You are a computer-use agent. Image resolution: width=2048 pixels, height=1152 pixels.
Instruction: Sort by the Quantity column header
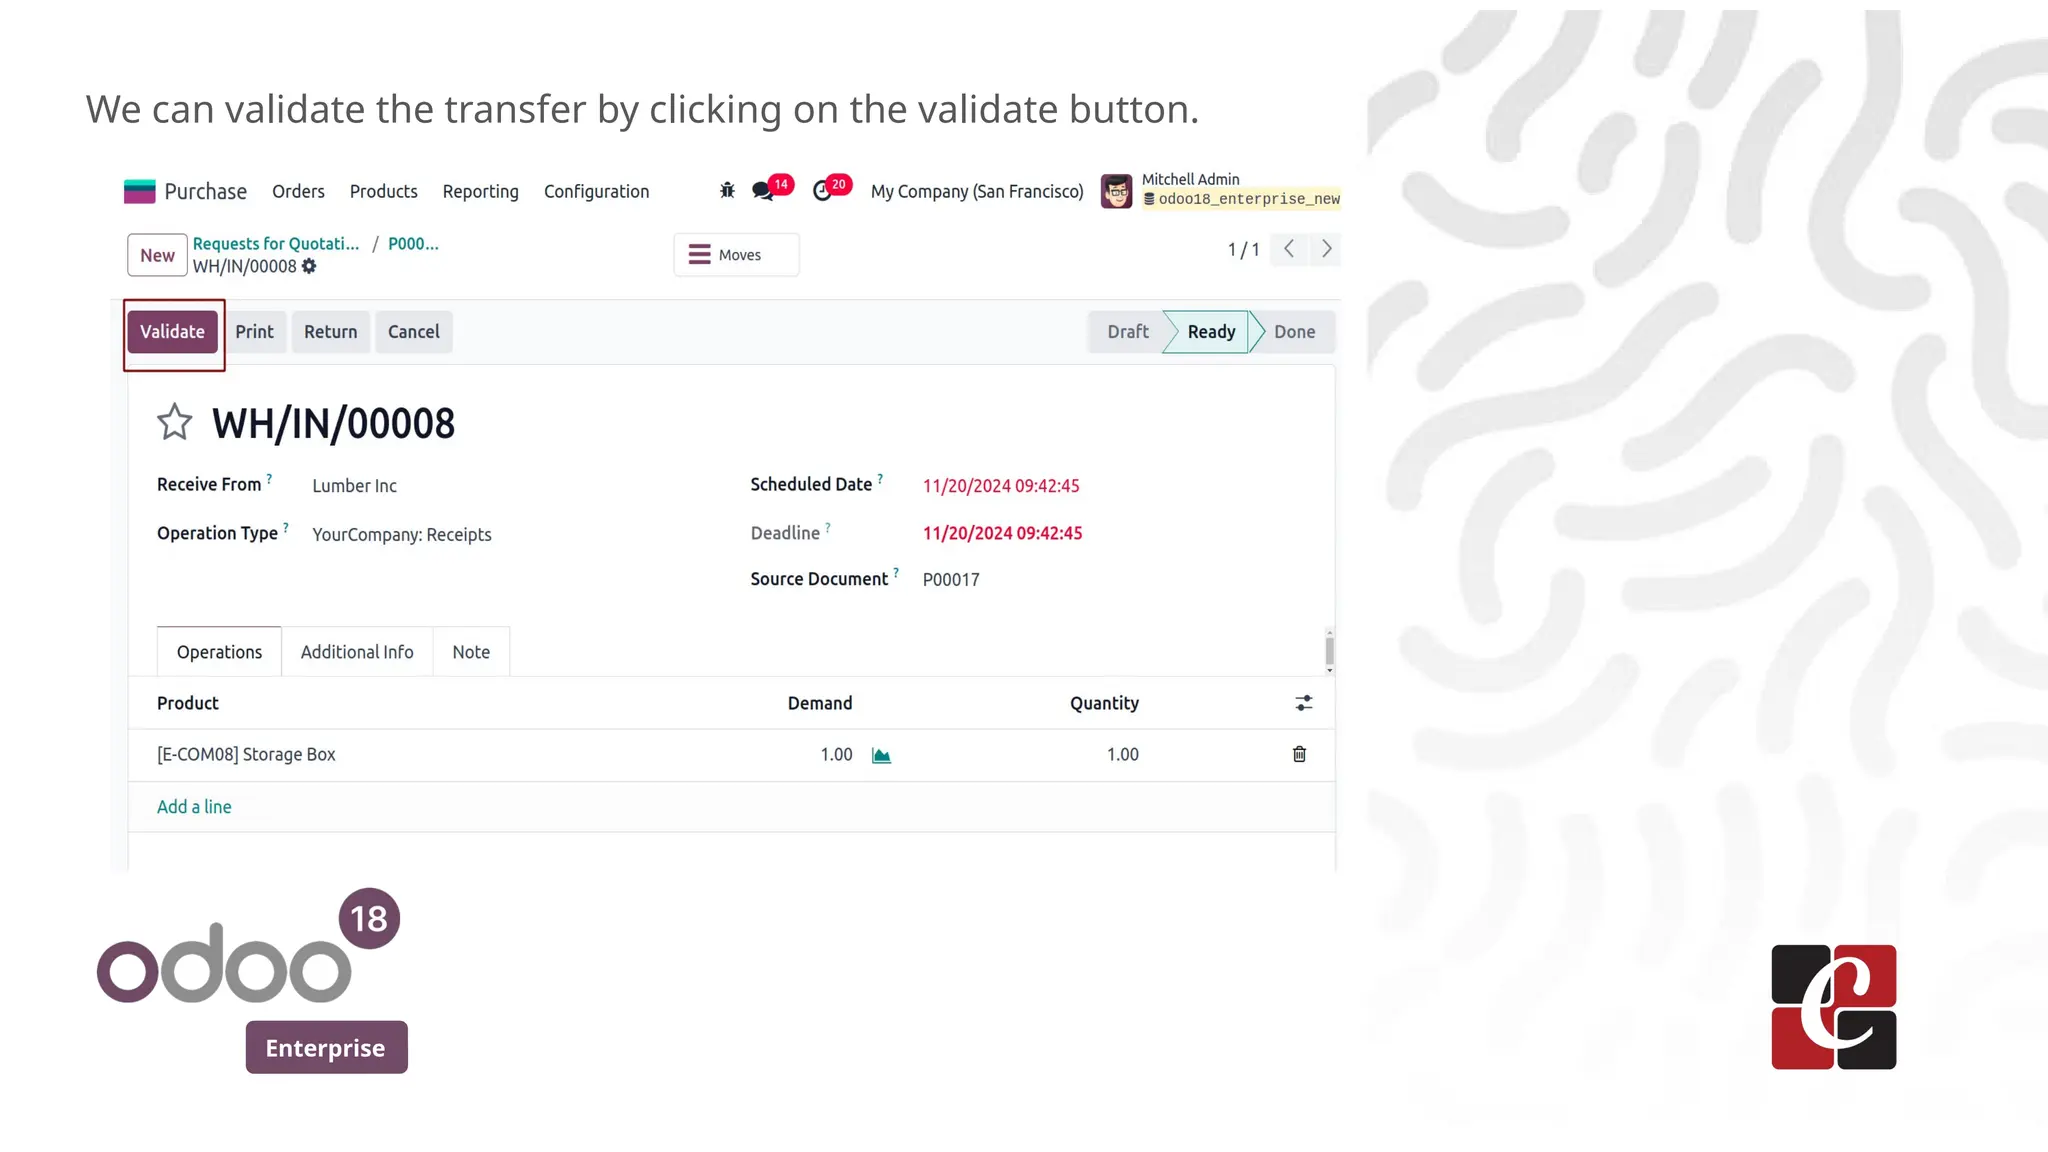pos(1104,703)
